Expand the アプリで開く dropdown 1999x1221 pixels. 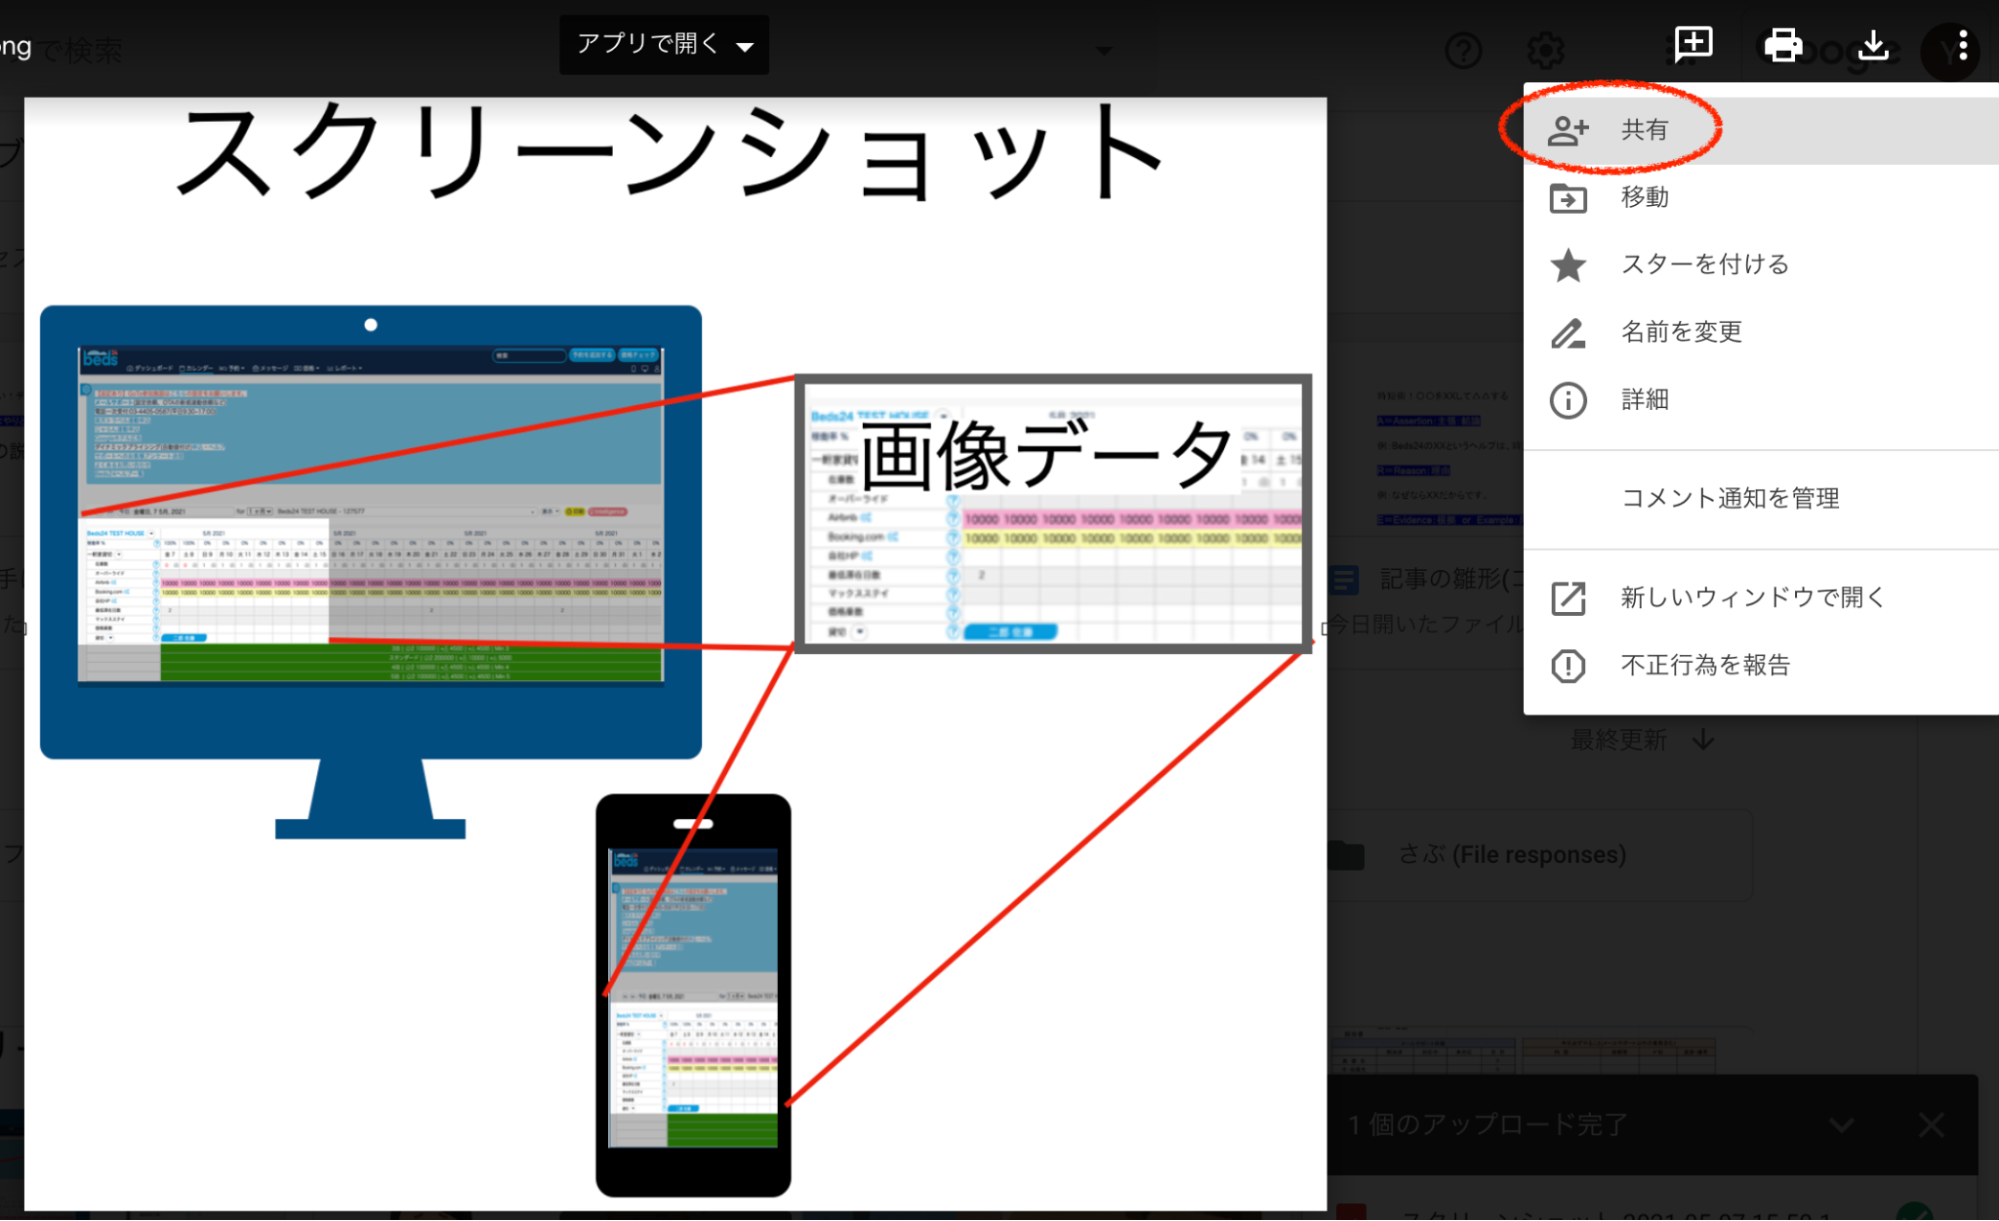[664, 44]
